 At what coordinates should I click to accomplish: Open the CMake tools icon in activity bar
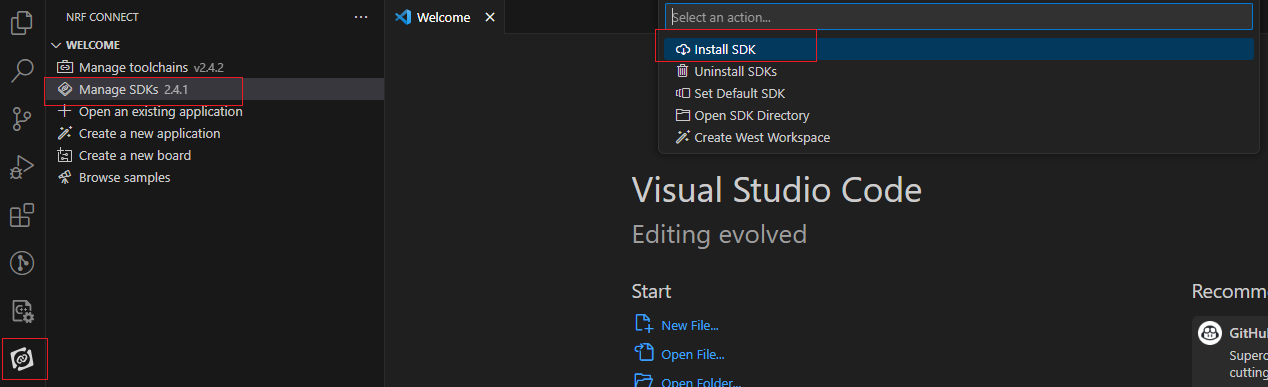(22, 311)
